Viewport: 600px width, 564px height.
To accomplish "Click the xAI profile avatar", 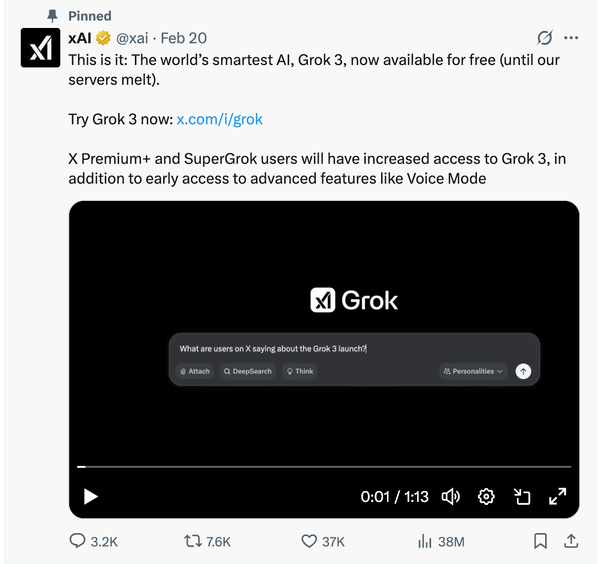I will coord(40,48).
